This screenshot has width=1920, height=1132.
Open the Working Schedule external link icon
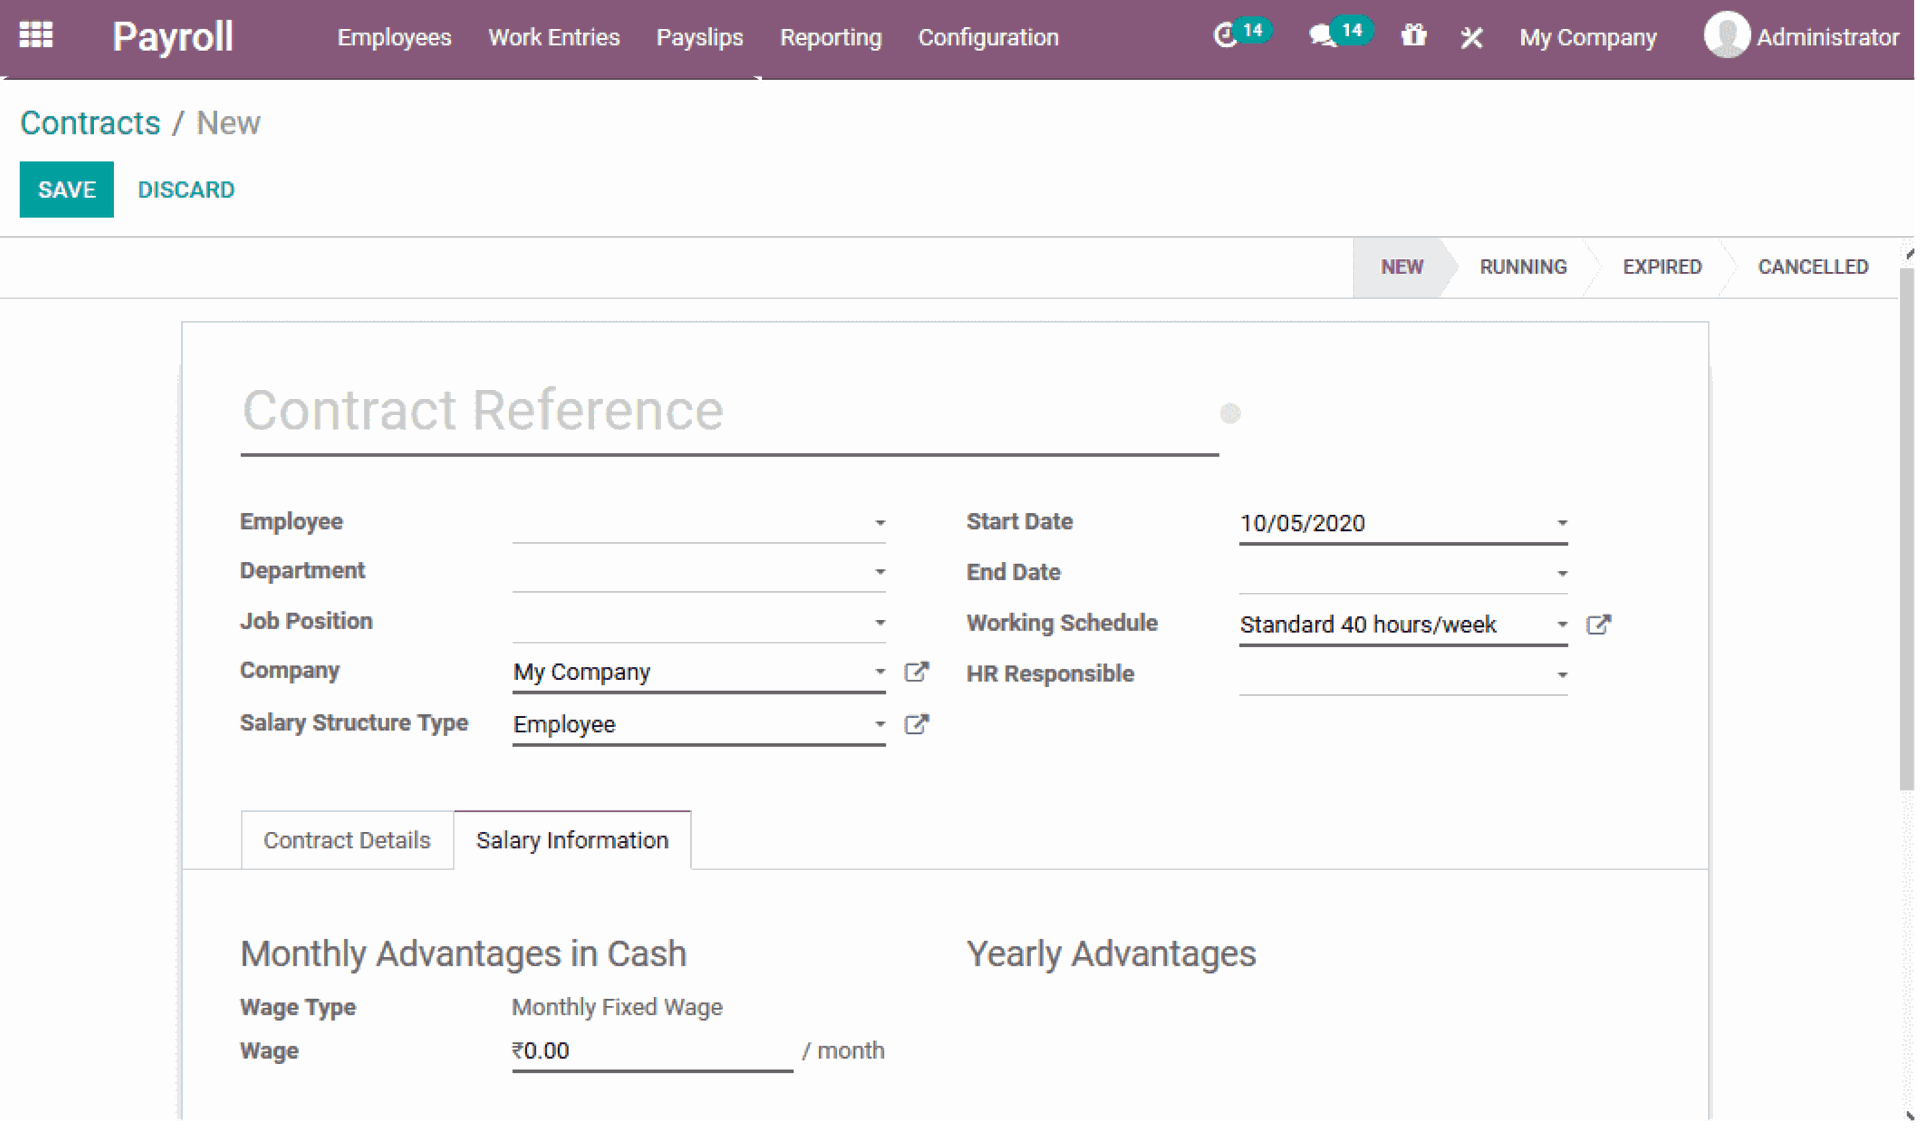tap(1598, 625)
